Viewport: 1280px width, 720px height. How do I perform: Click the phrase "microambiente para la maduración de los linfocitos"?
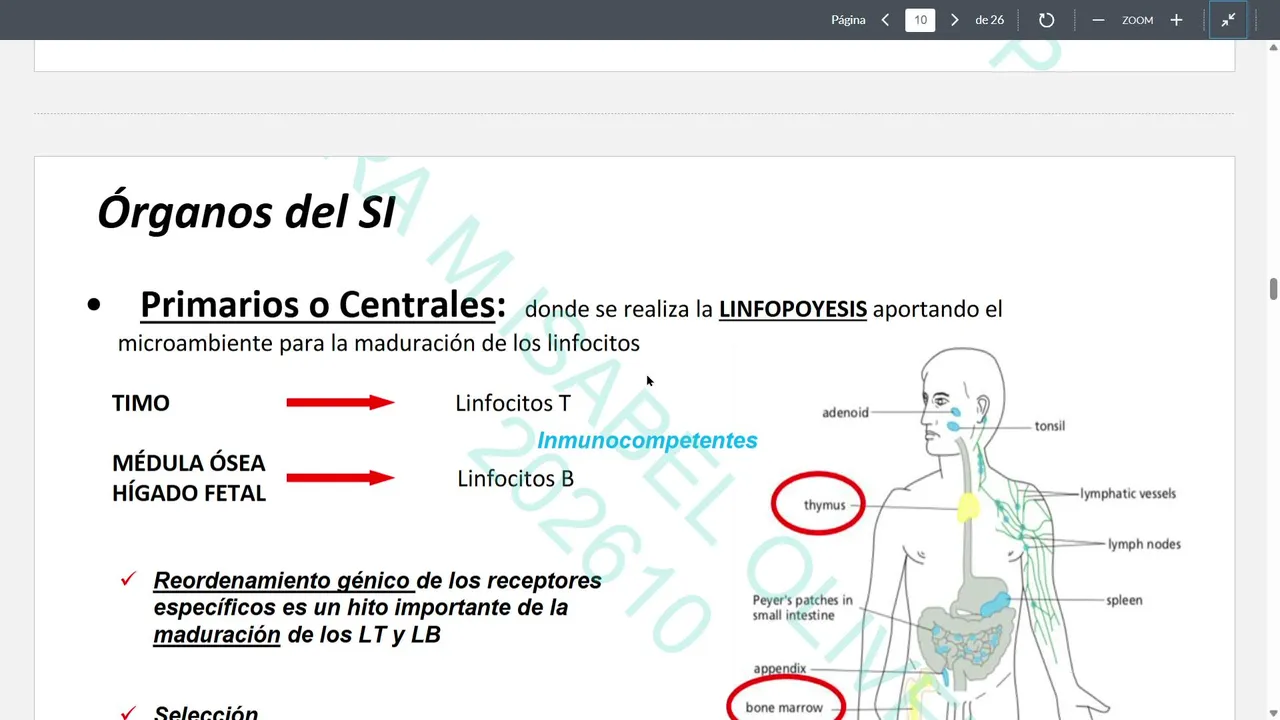click(378, 343)
